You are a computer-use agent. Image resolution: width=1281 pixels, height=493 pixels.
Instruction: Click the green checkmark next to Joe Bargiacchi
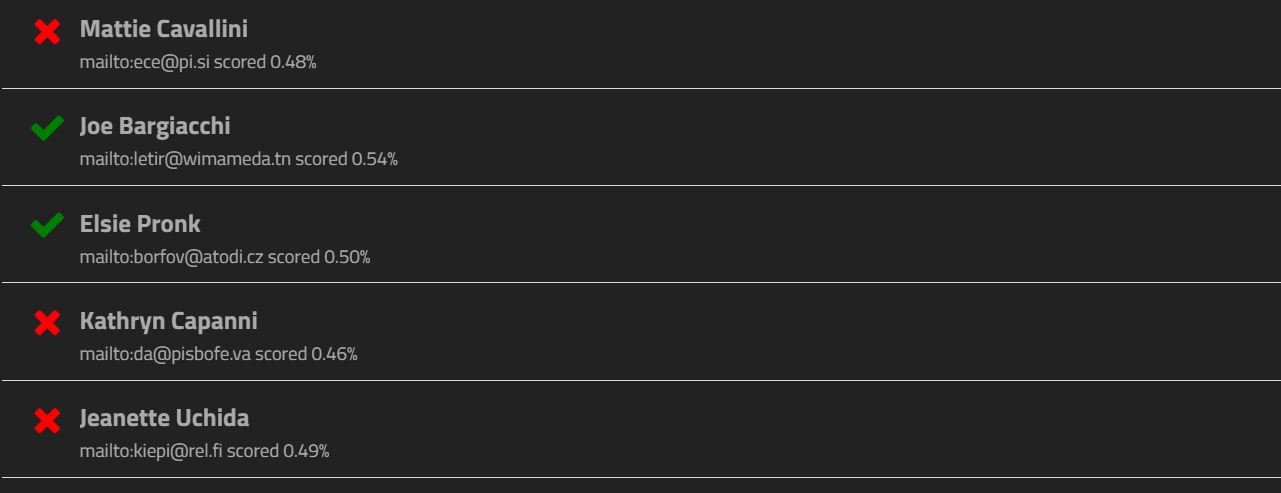[x=47, y=129]
